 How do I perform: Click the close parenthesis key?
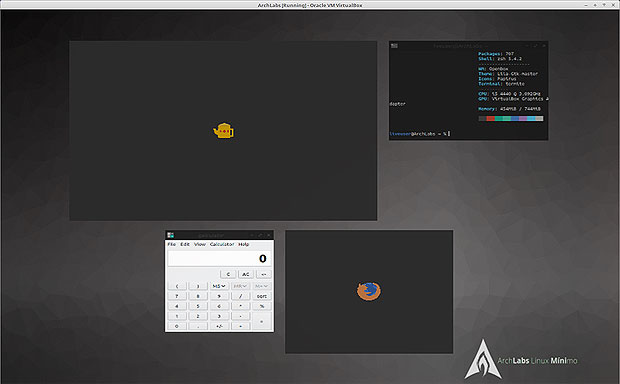(x=198, y=286)
